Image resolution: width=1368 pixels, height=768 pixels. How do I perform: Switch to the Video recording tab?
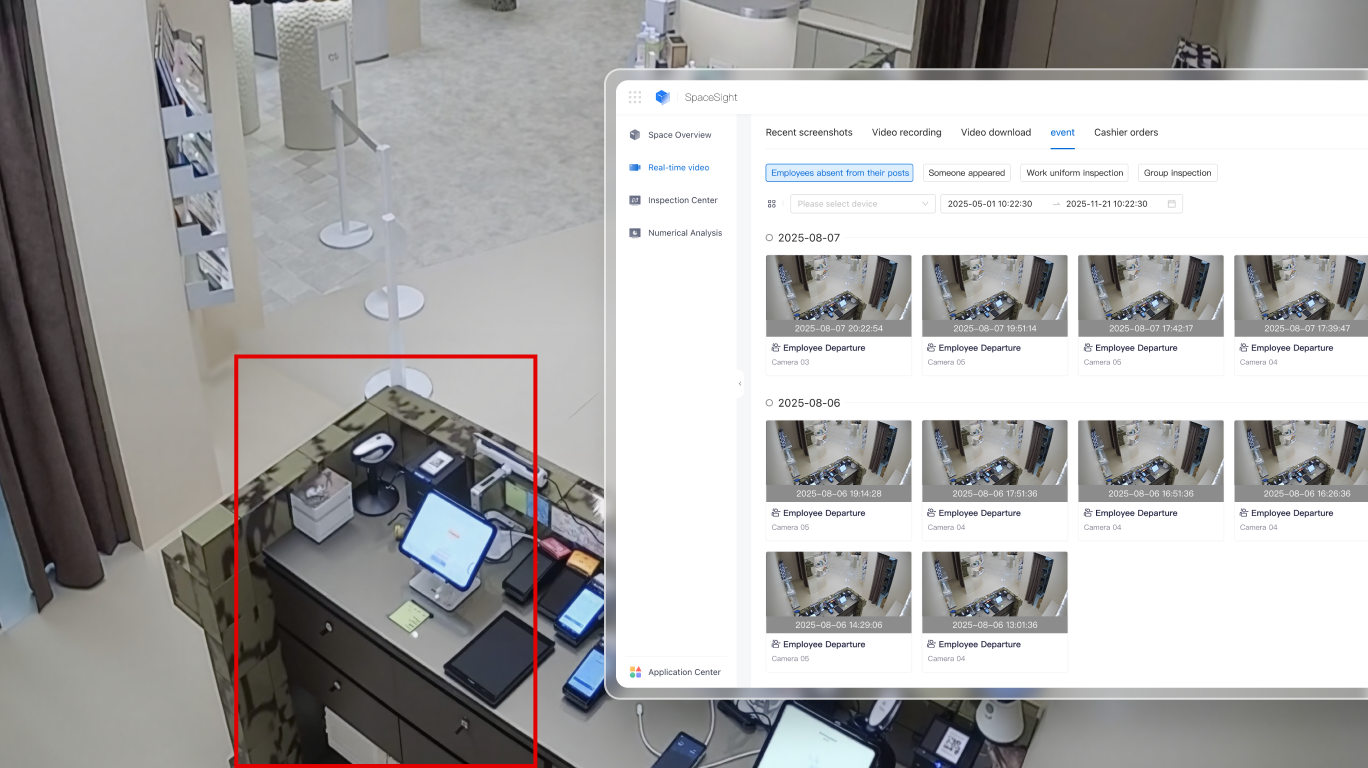tap(906, 132)
